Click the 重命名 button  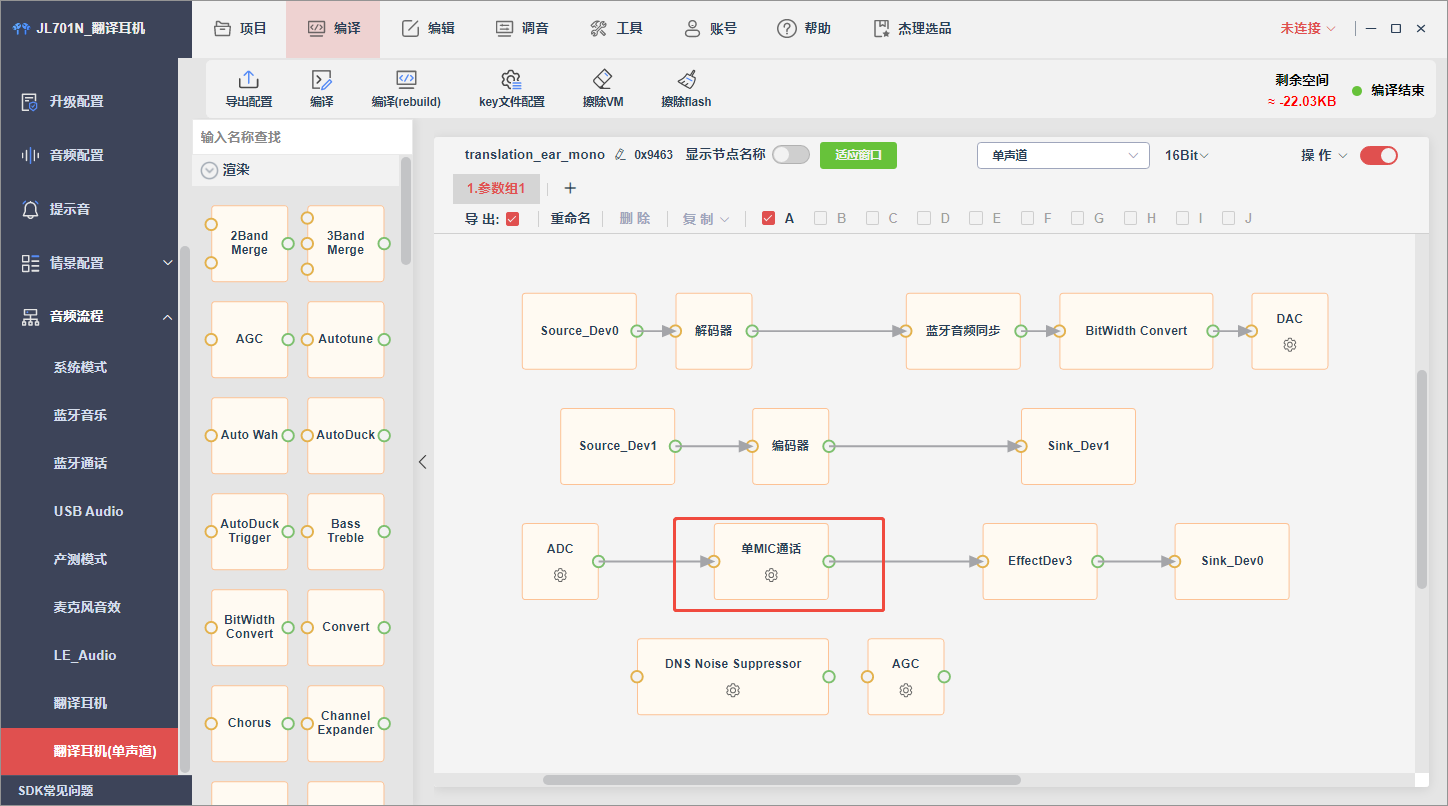click(570, 219)
